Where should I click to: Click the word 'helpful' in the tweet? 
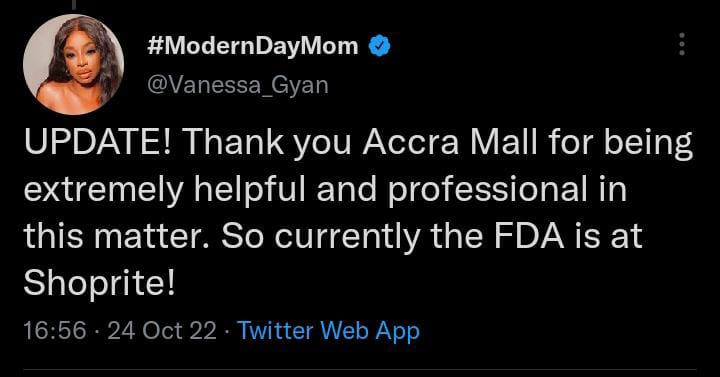250,191
